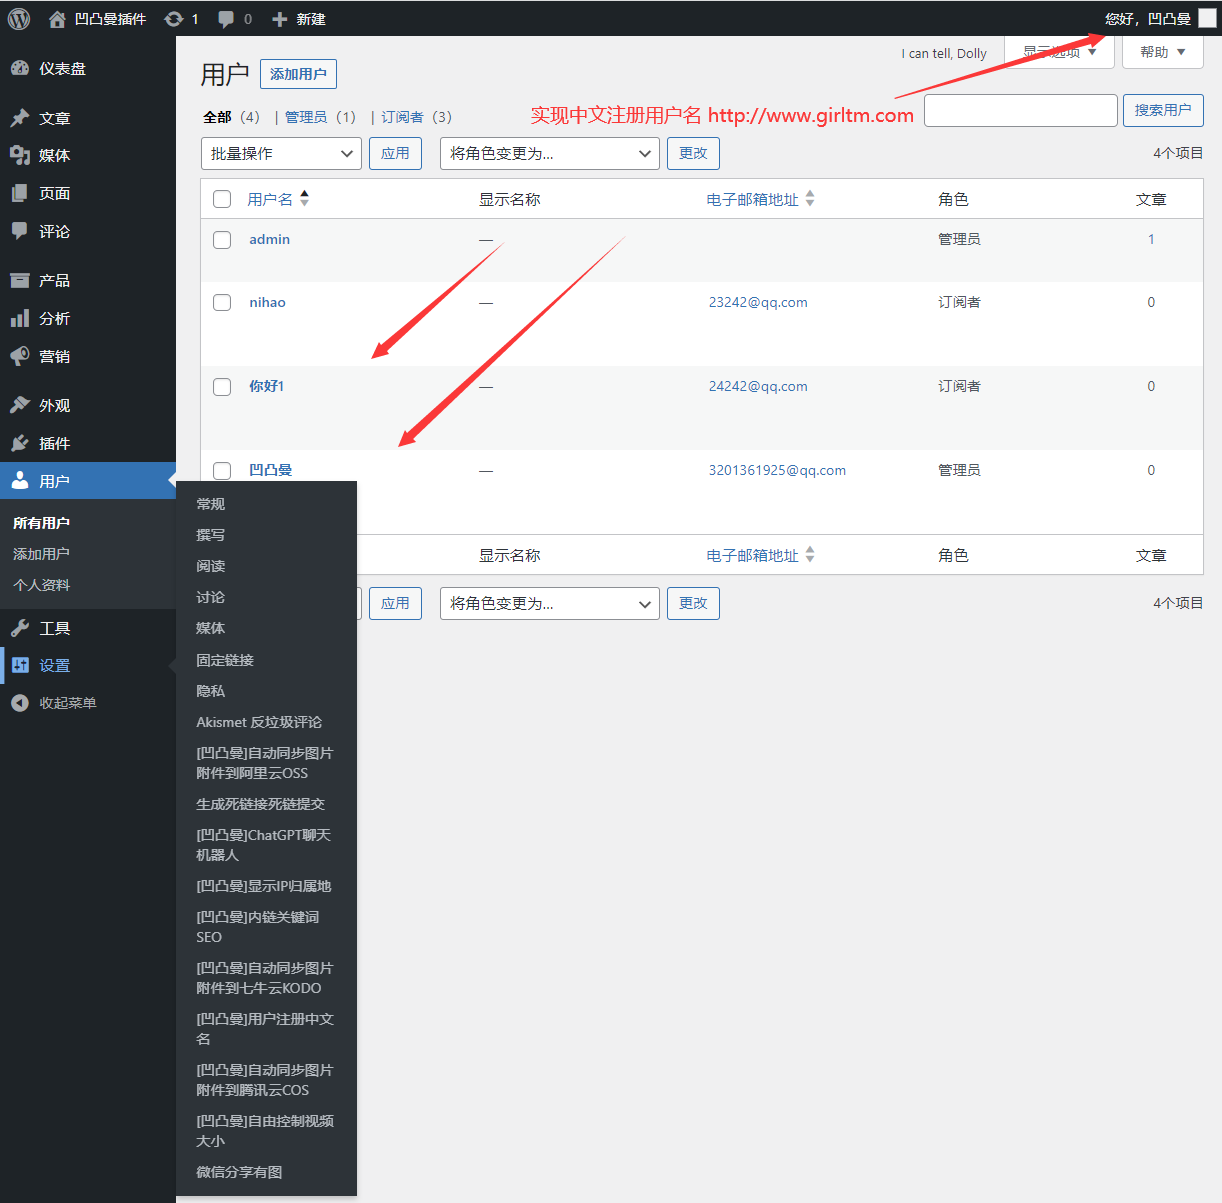The image size is (1222, 1203).
Task: Check the box for user admin
Action: point(222,240)
